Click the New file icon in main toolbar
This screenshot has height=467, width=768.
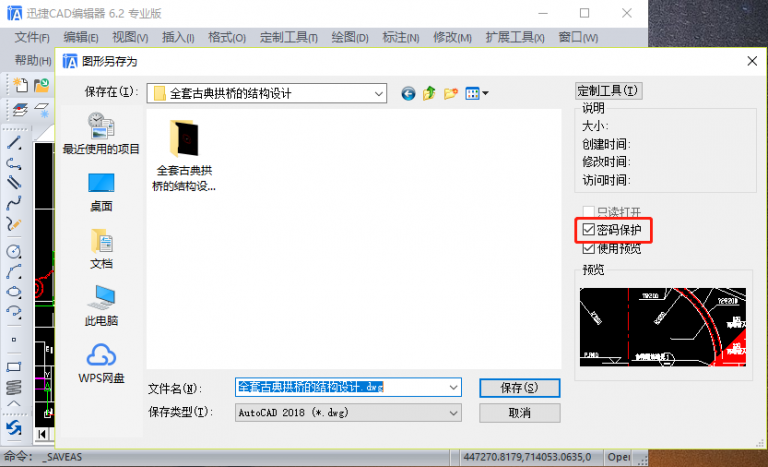20,85
